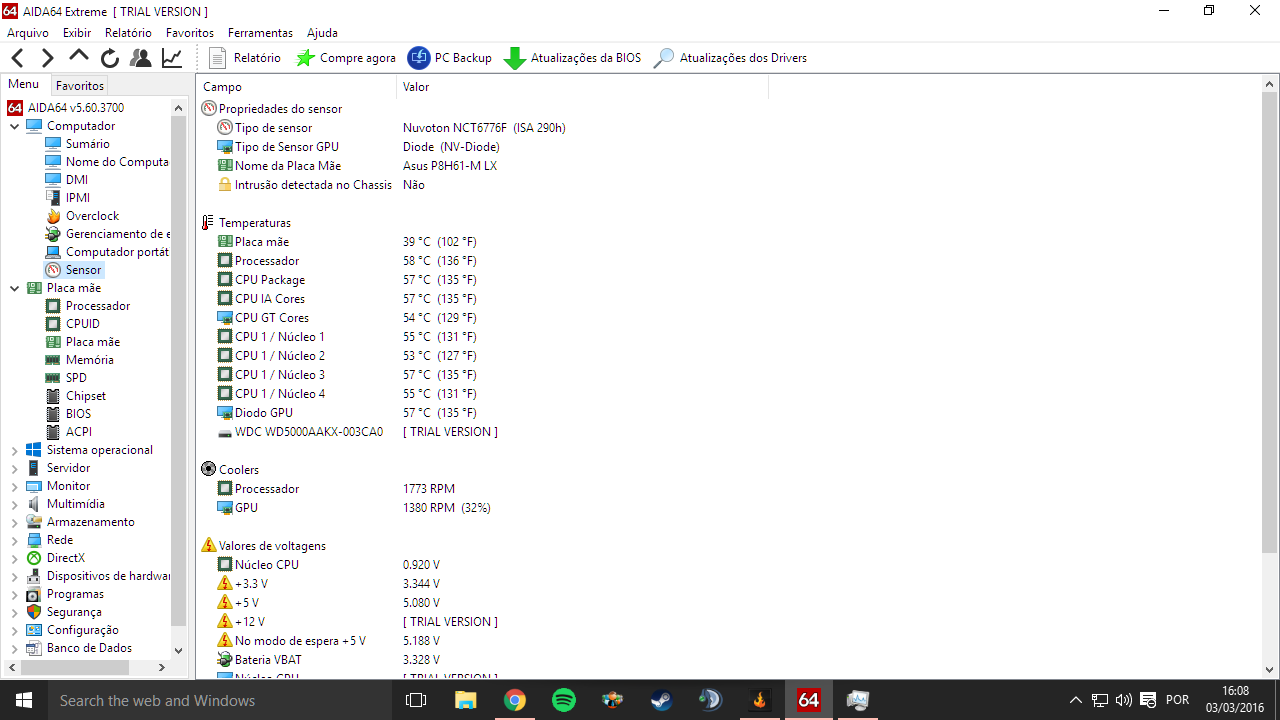Image resolution: width=1280 pixels, height=720 pixels.
Task: Open the Exibir menu
Action: pos(77,33)
